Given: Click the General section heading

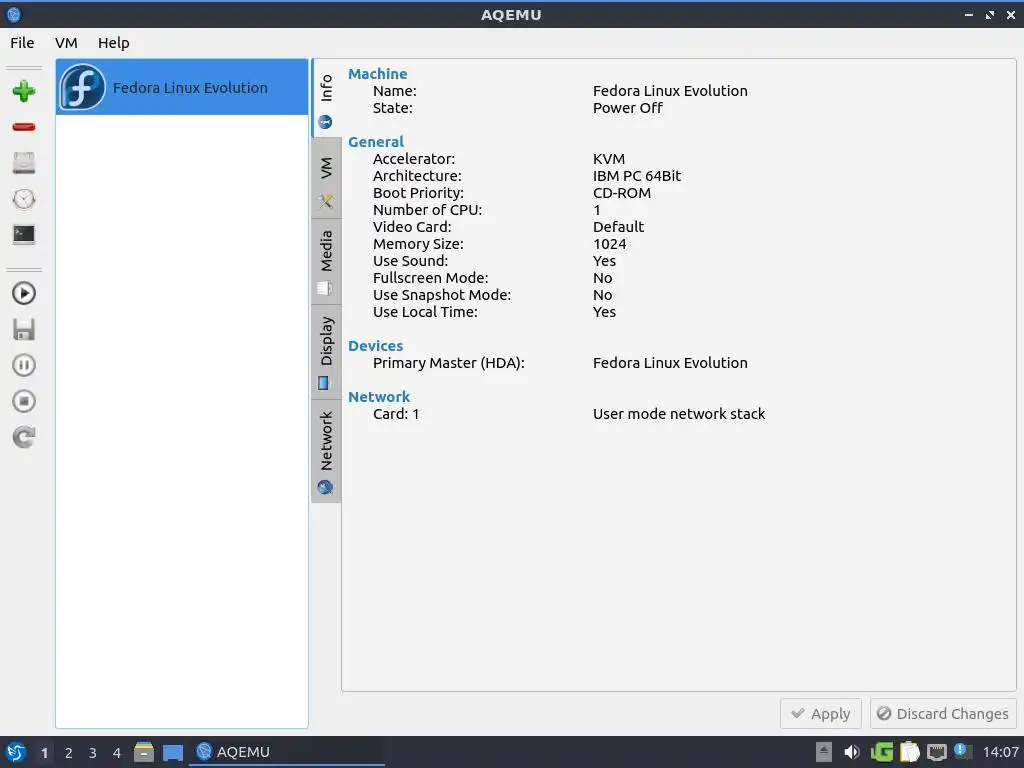Looking at the screenshot, I should tap(376, 142).
